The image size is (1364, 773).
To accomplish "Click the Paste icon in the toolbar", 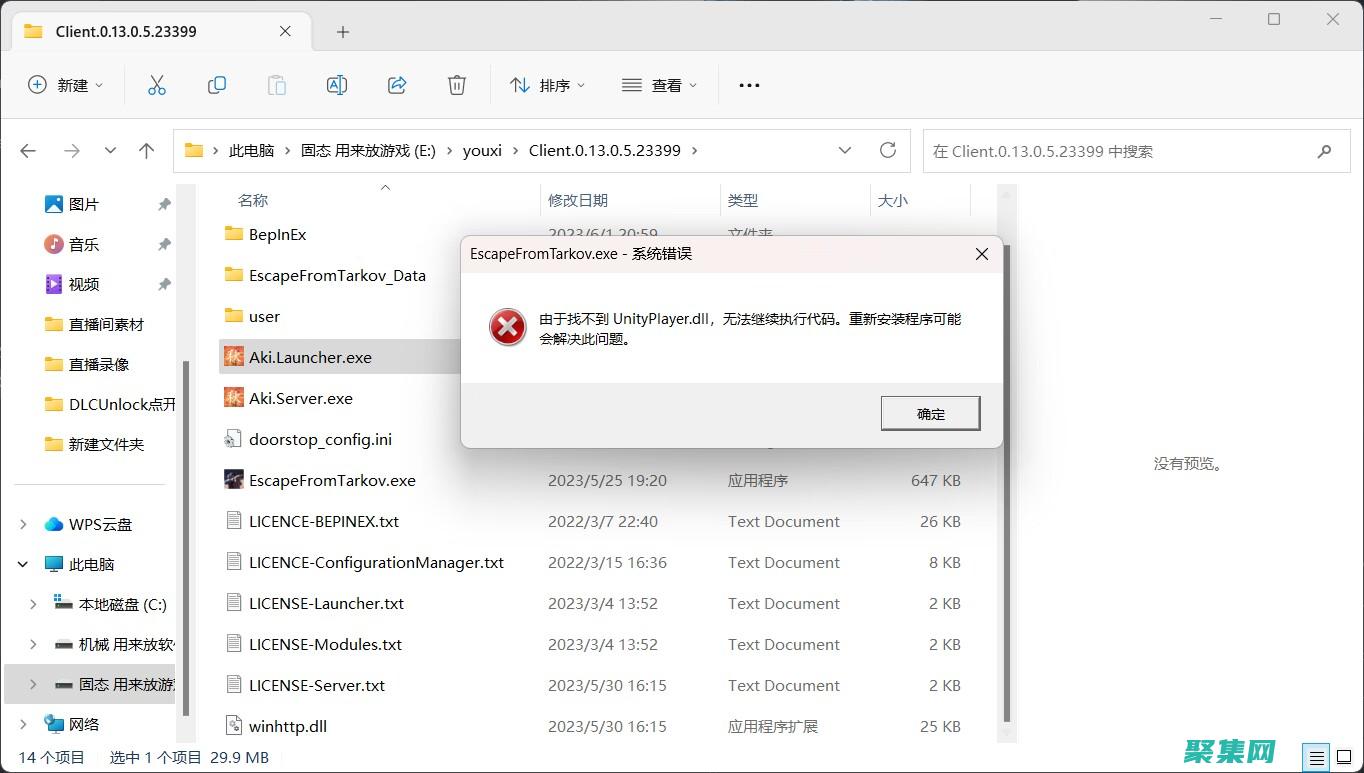I will pyautogui.click(x=276, y=85).
